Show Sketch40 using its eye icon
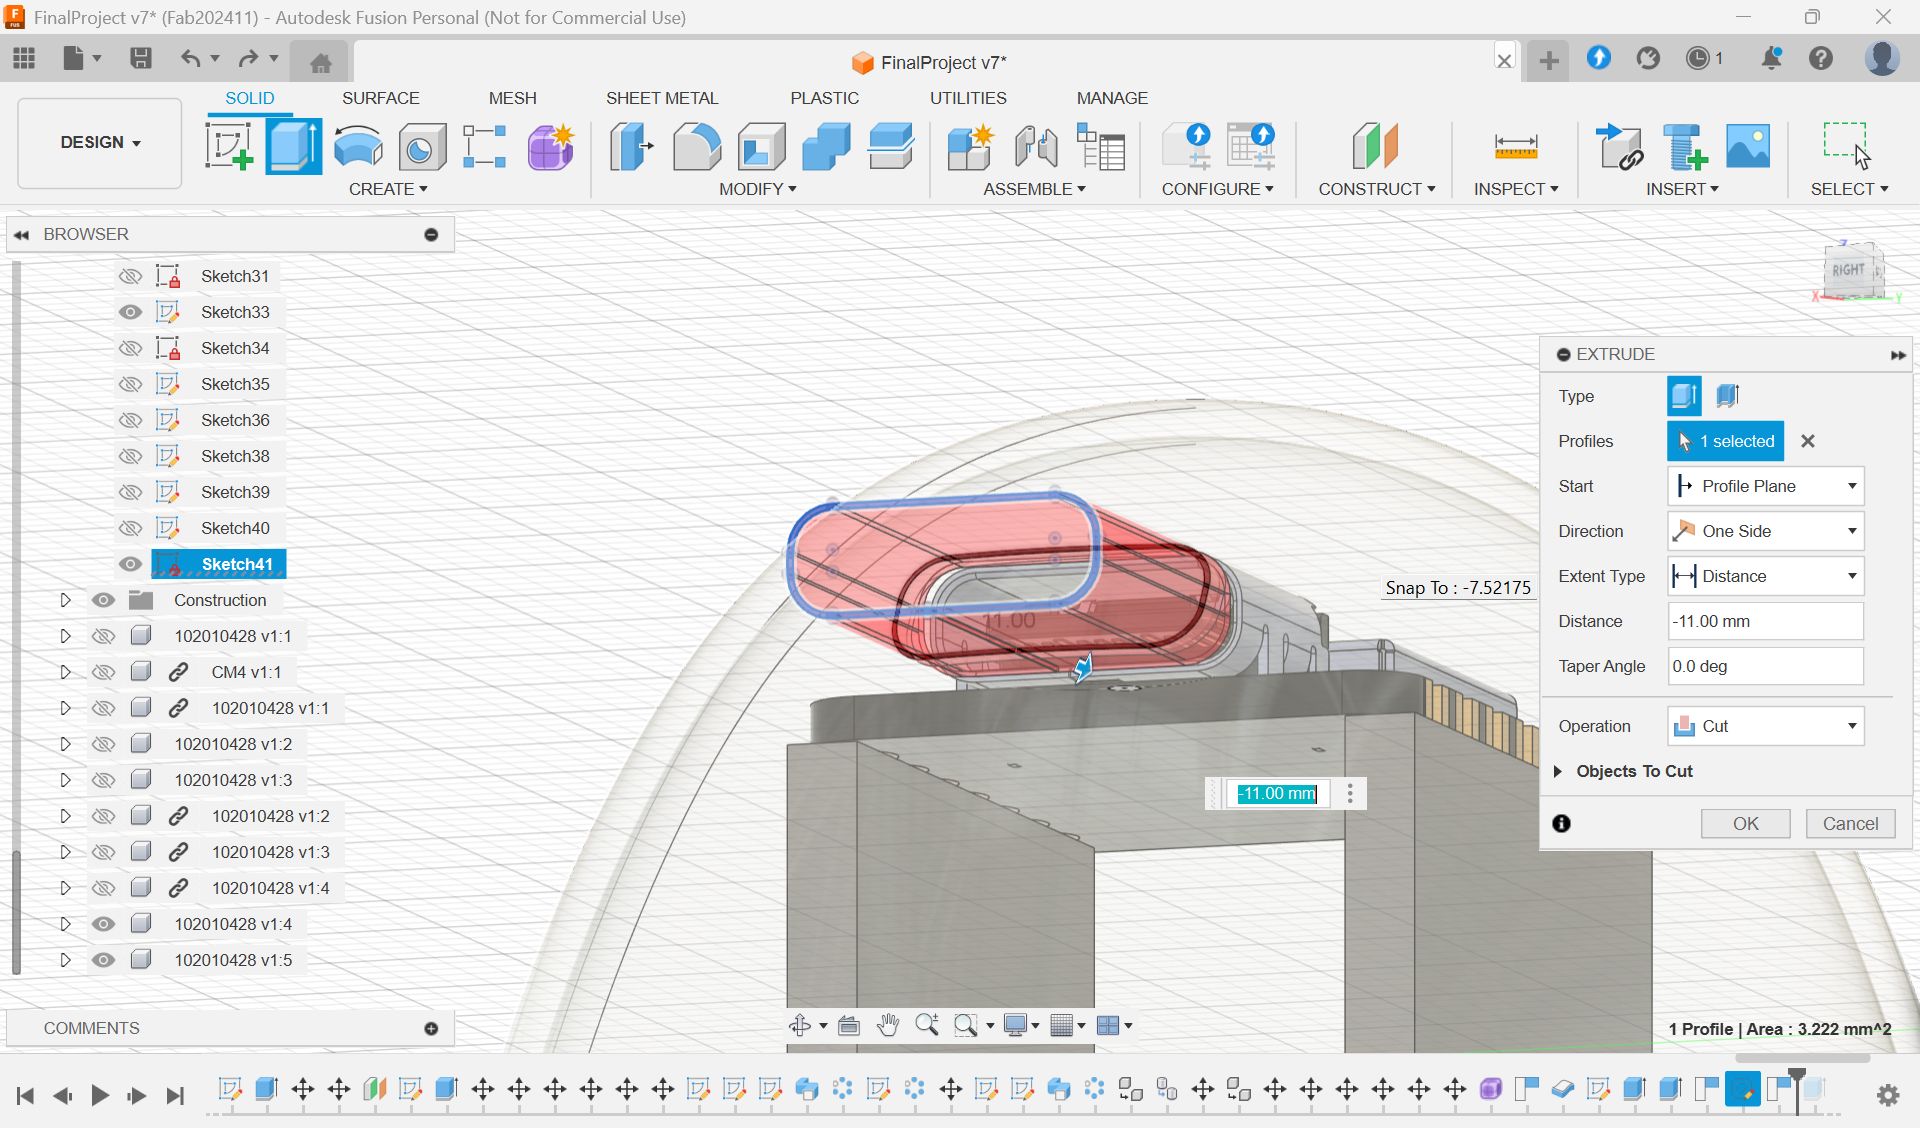 tap(130, 528)
